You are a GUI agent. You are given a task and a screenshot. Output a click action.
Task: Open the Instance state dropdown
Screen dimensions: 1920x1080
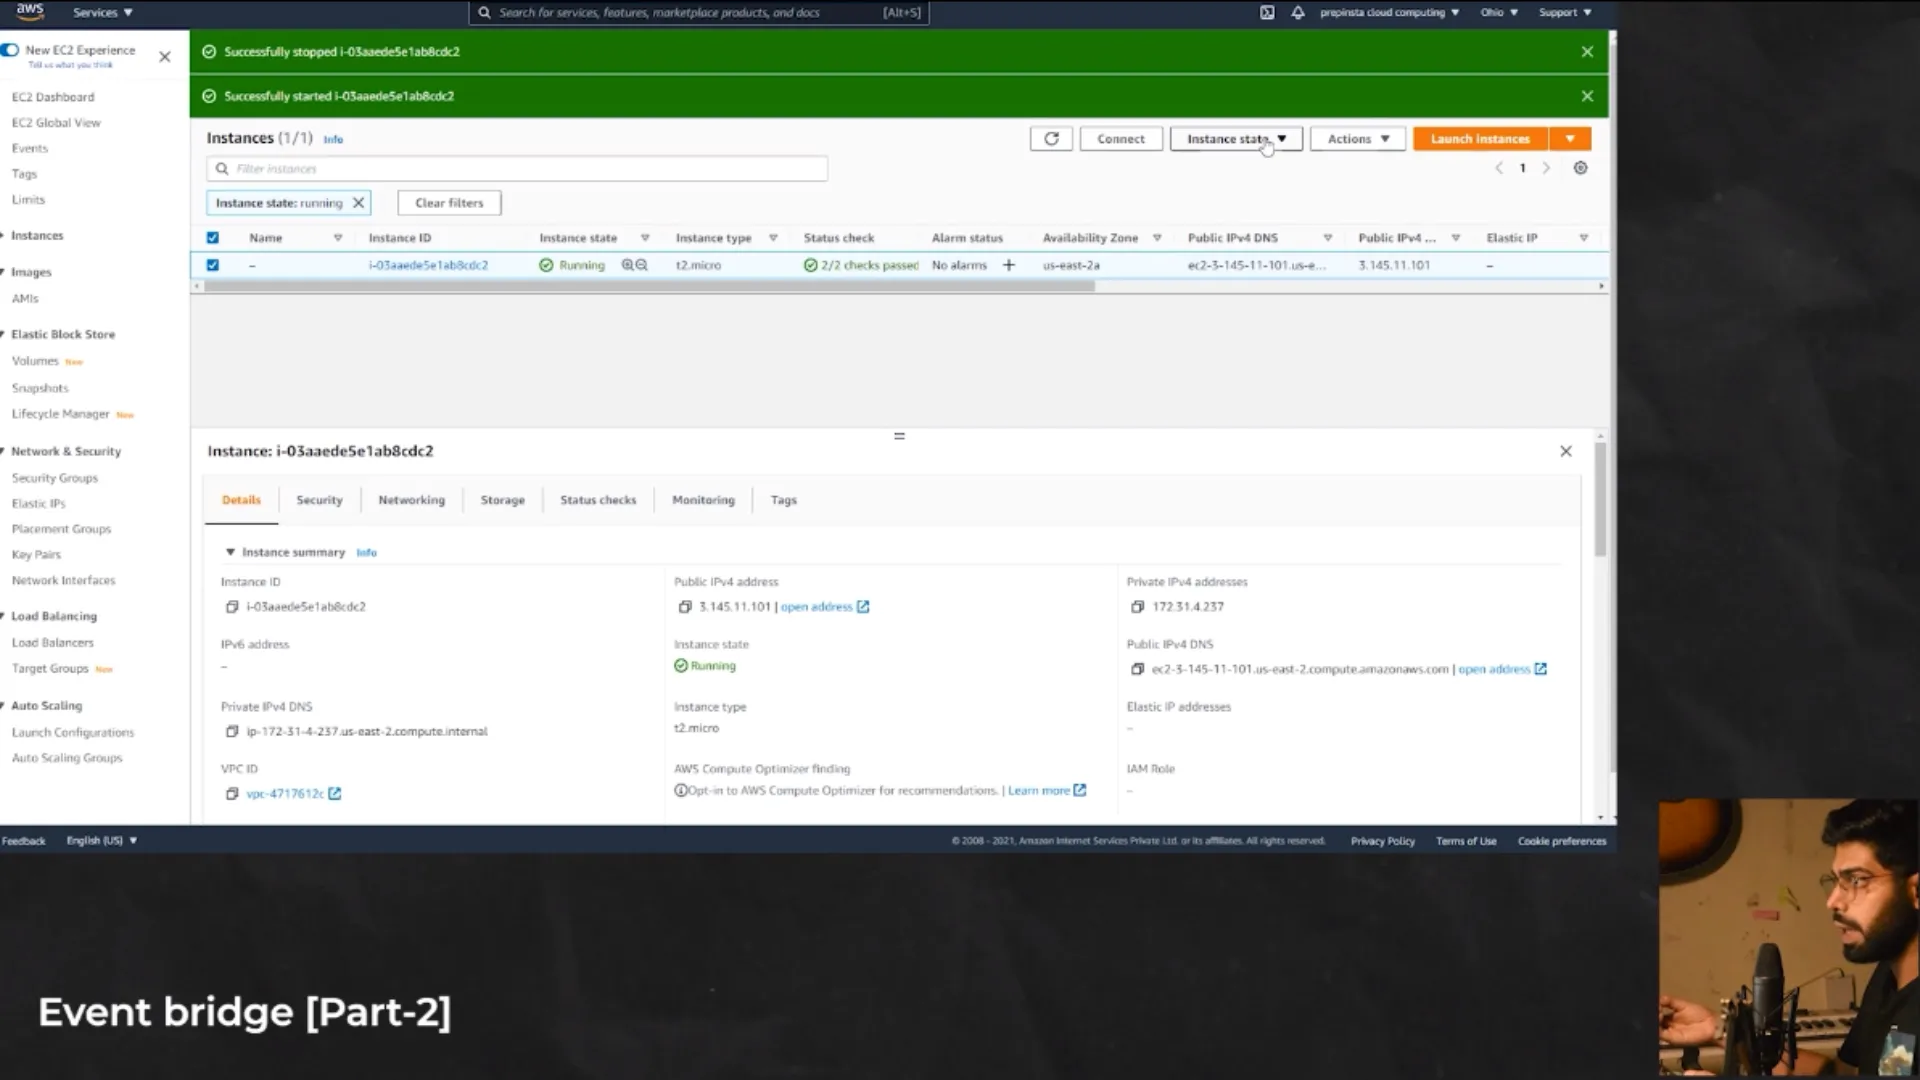pyautogui.click(x=1236, y=139)
